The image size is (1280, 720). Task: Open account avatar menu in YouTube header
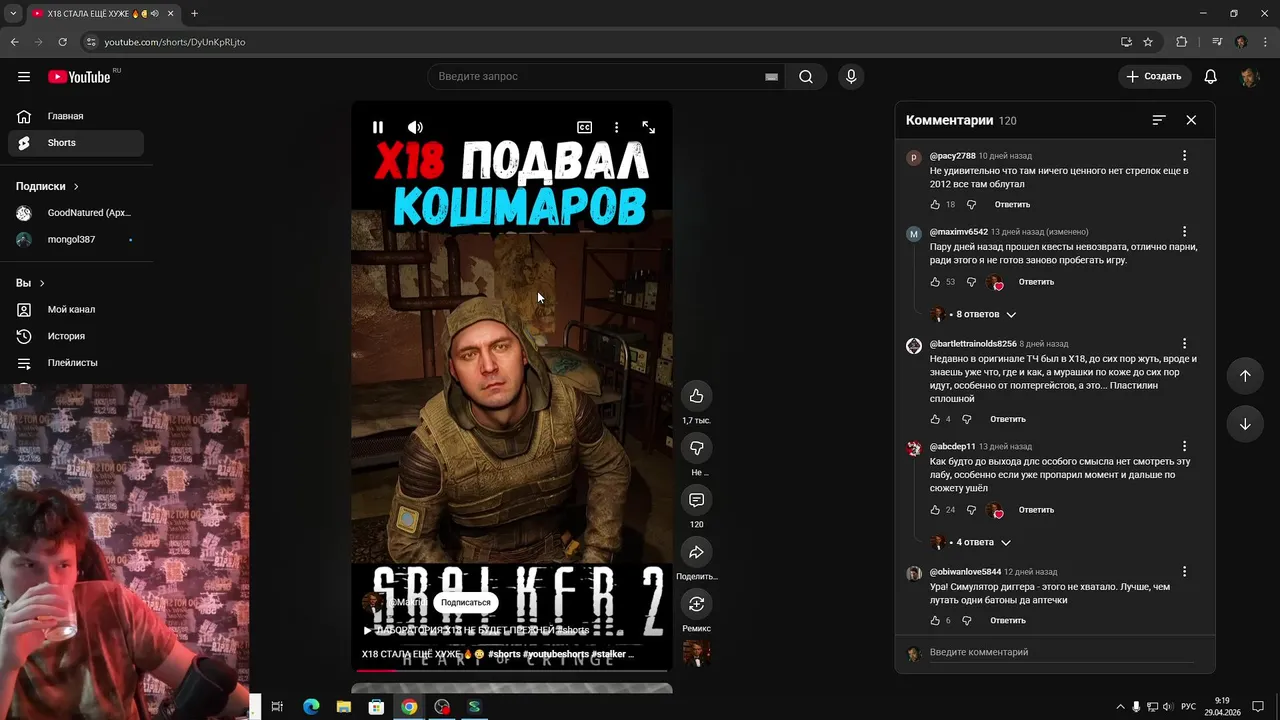[1249, 77]
